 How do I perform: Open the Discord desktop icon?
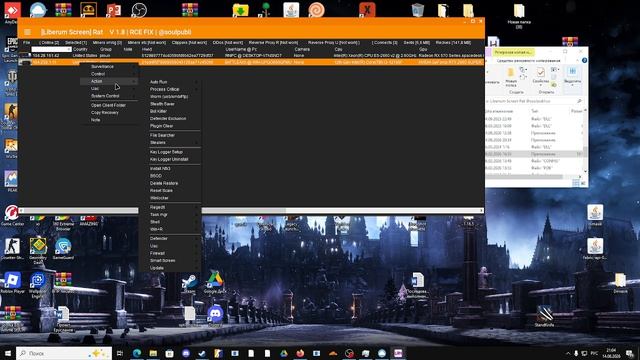click(x=215, y=316)
